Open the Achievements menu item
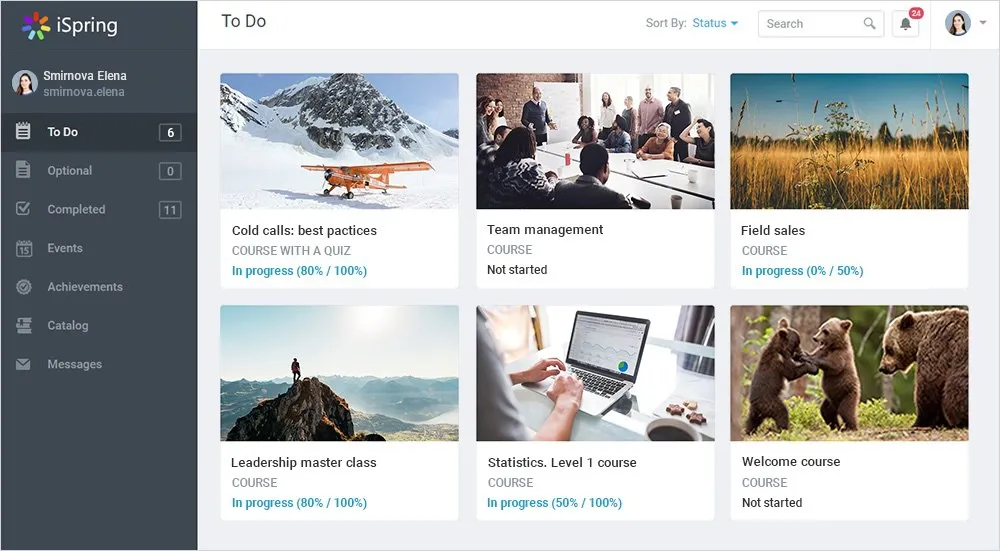 coord(85,287)
